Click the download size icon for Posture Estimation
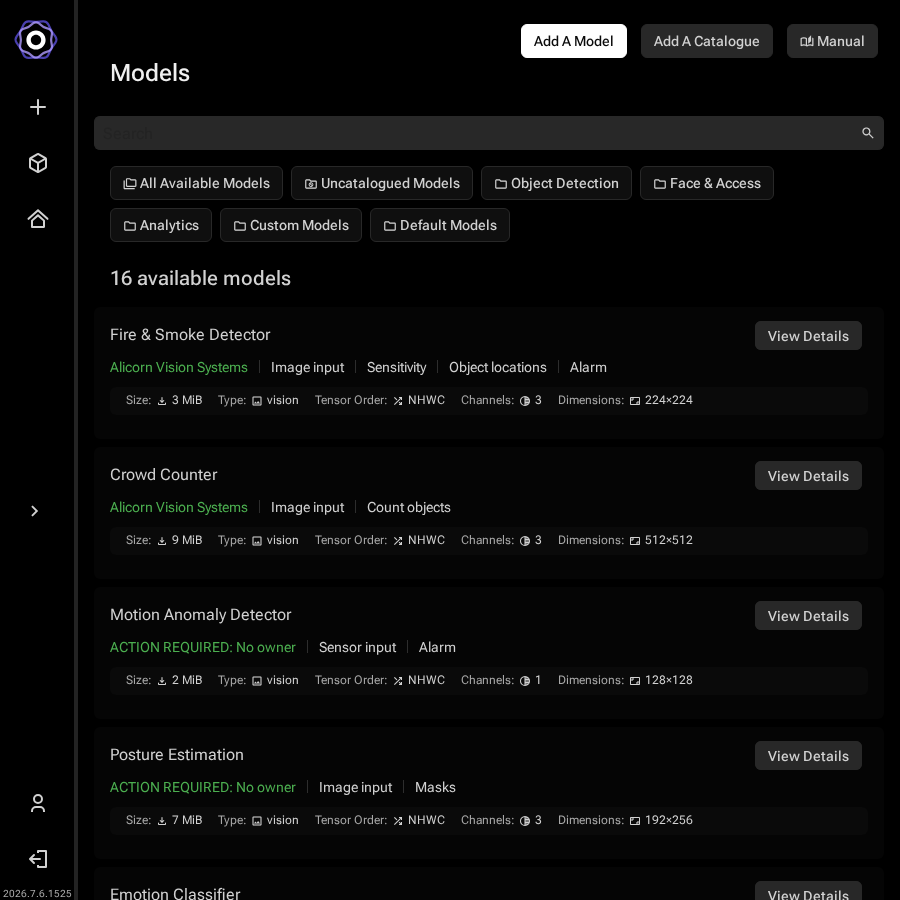 pyautogui.click(x=162, y=821)
